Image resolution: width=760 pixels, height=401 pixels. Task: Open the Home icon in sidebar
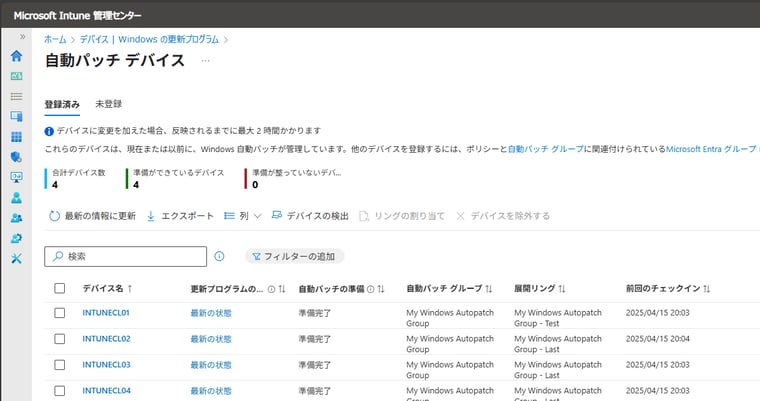coord(16,56)
